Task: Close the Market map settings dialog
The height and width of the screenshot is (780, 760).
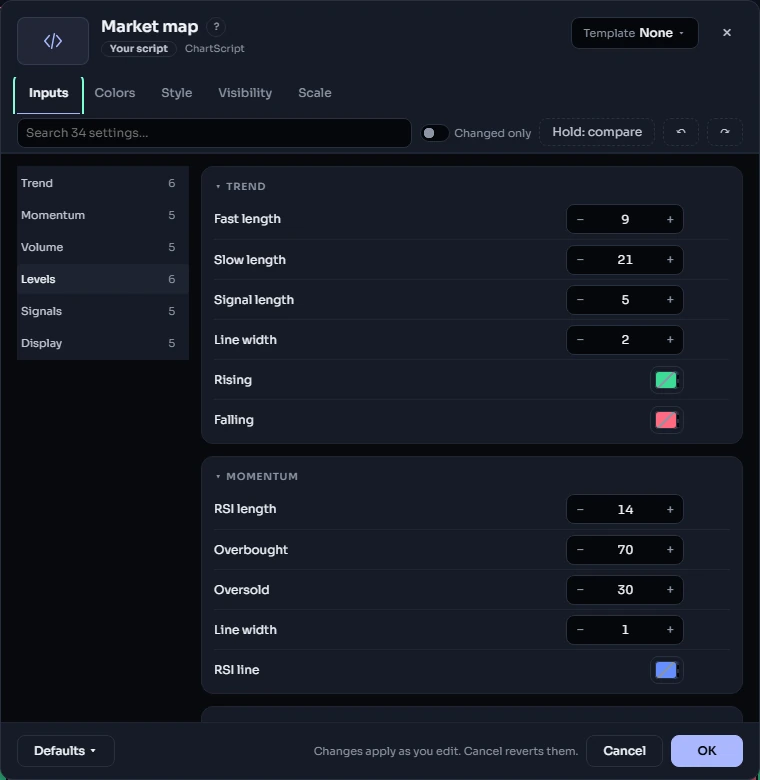Action: 727,33
